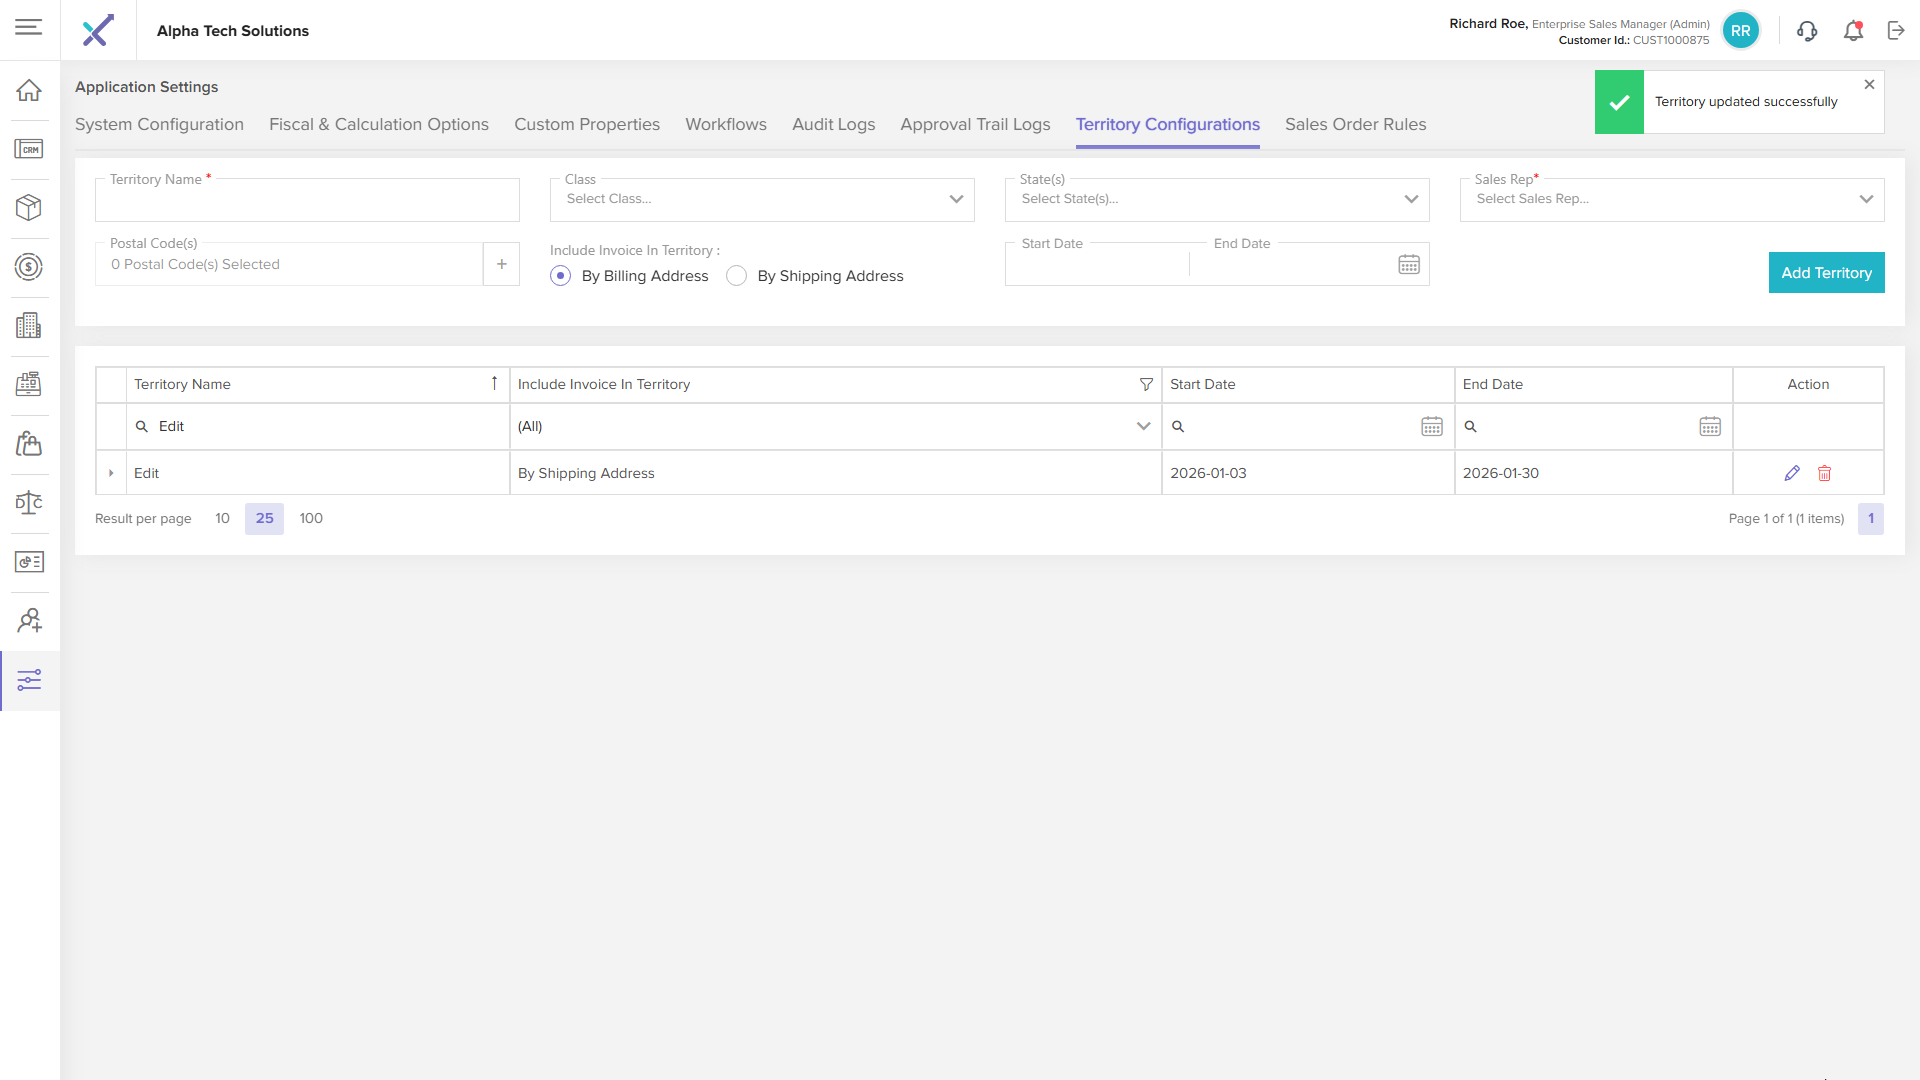The width and height of the screenshot is (1920, 1080).
Task: Click the Territory Name input field
Action: click(x=307, y=203)
